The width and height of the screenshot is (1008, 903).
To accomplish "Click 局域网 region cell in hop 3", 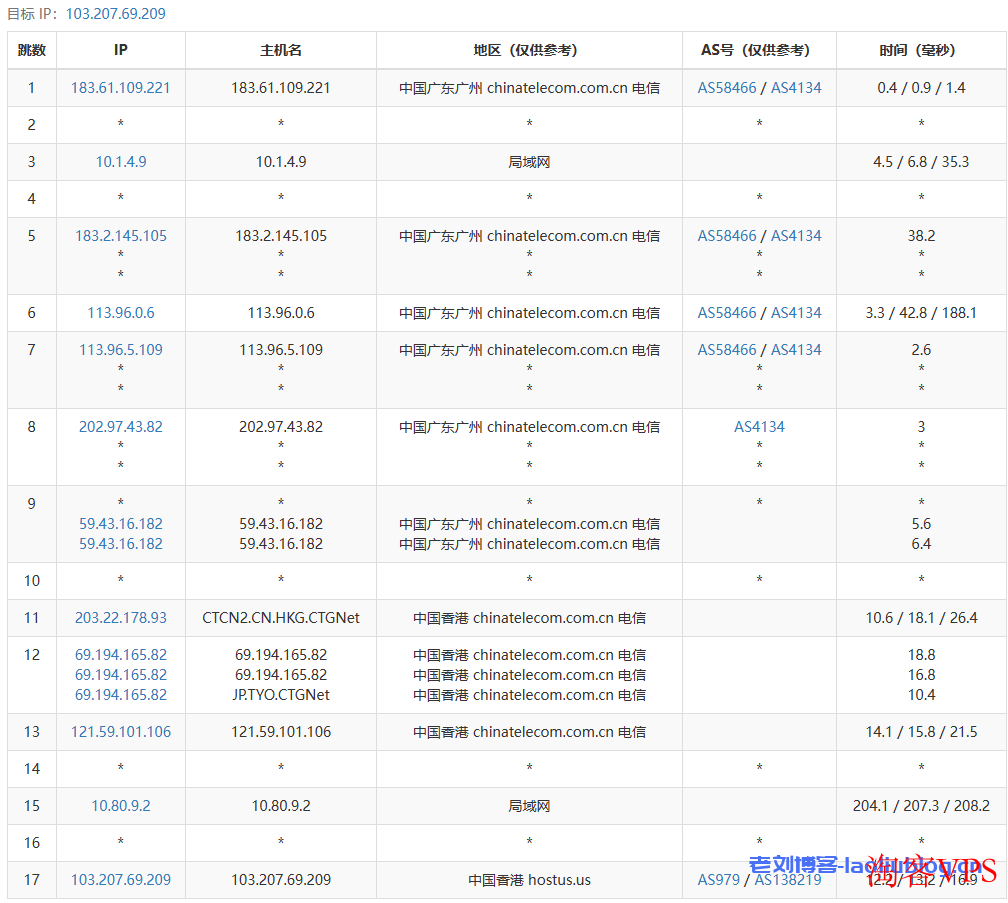I will point(529,162).
